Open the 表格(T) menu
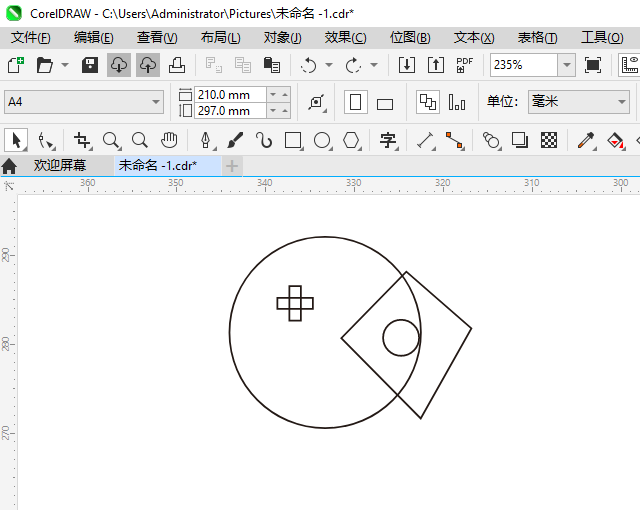640x510 pixels. click(537, 38)
